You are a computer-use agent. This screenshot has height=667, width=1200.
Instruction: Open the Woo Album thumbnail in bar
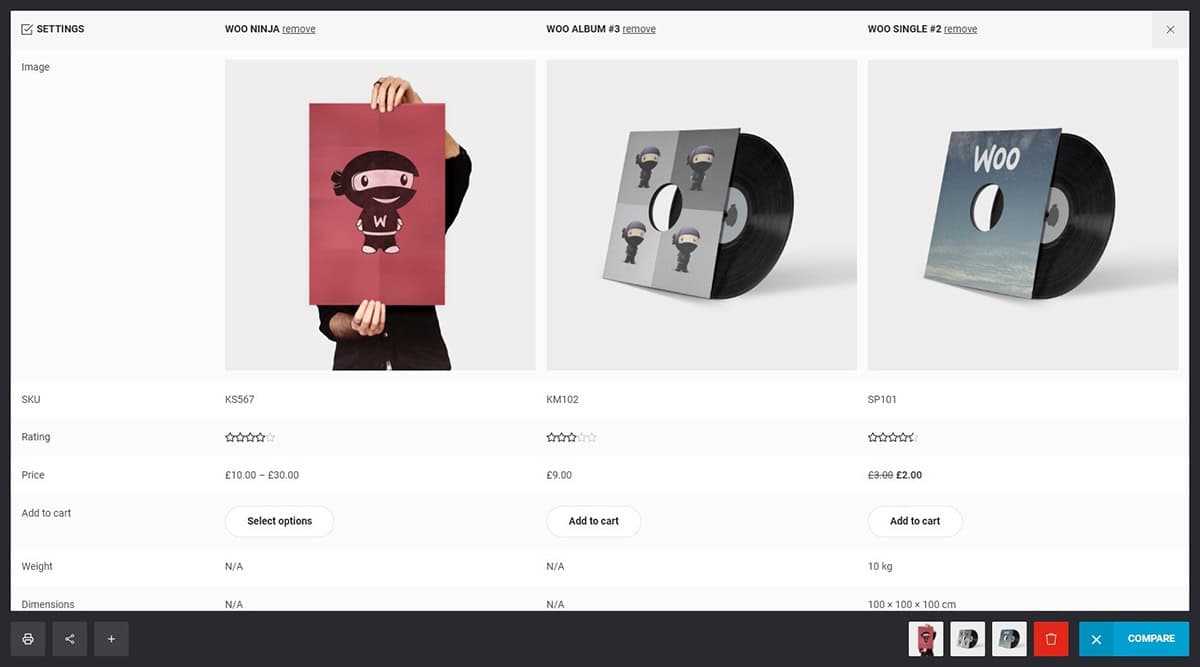[967, 639]
